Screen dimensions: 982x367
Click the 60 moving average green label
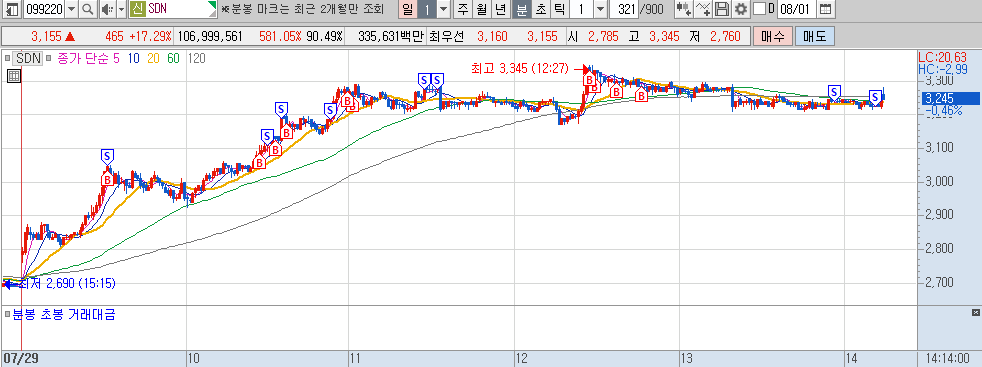click(x=173, y=59)
